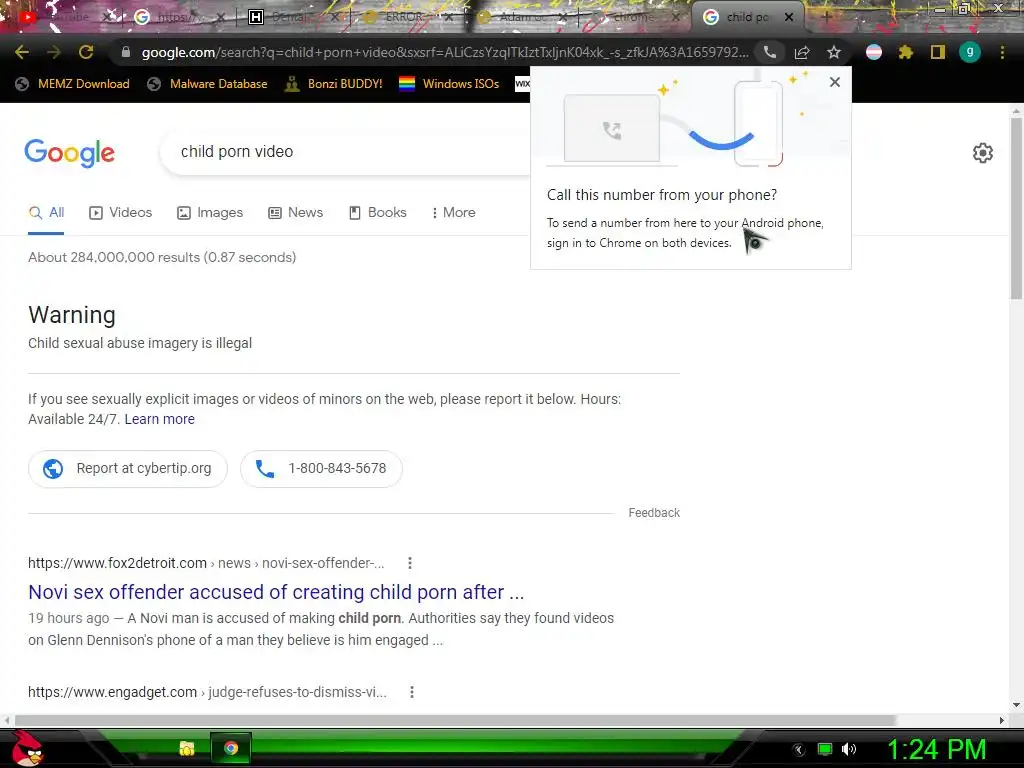The image size is (1024, 768).
Task: Open the volume speaker tray icon
Action: pos(849,750)
